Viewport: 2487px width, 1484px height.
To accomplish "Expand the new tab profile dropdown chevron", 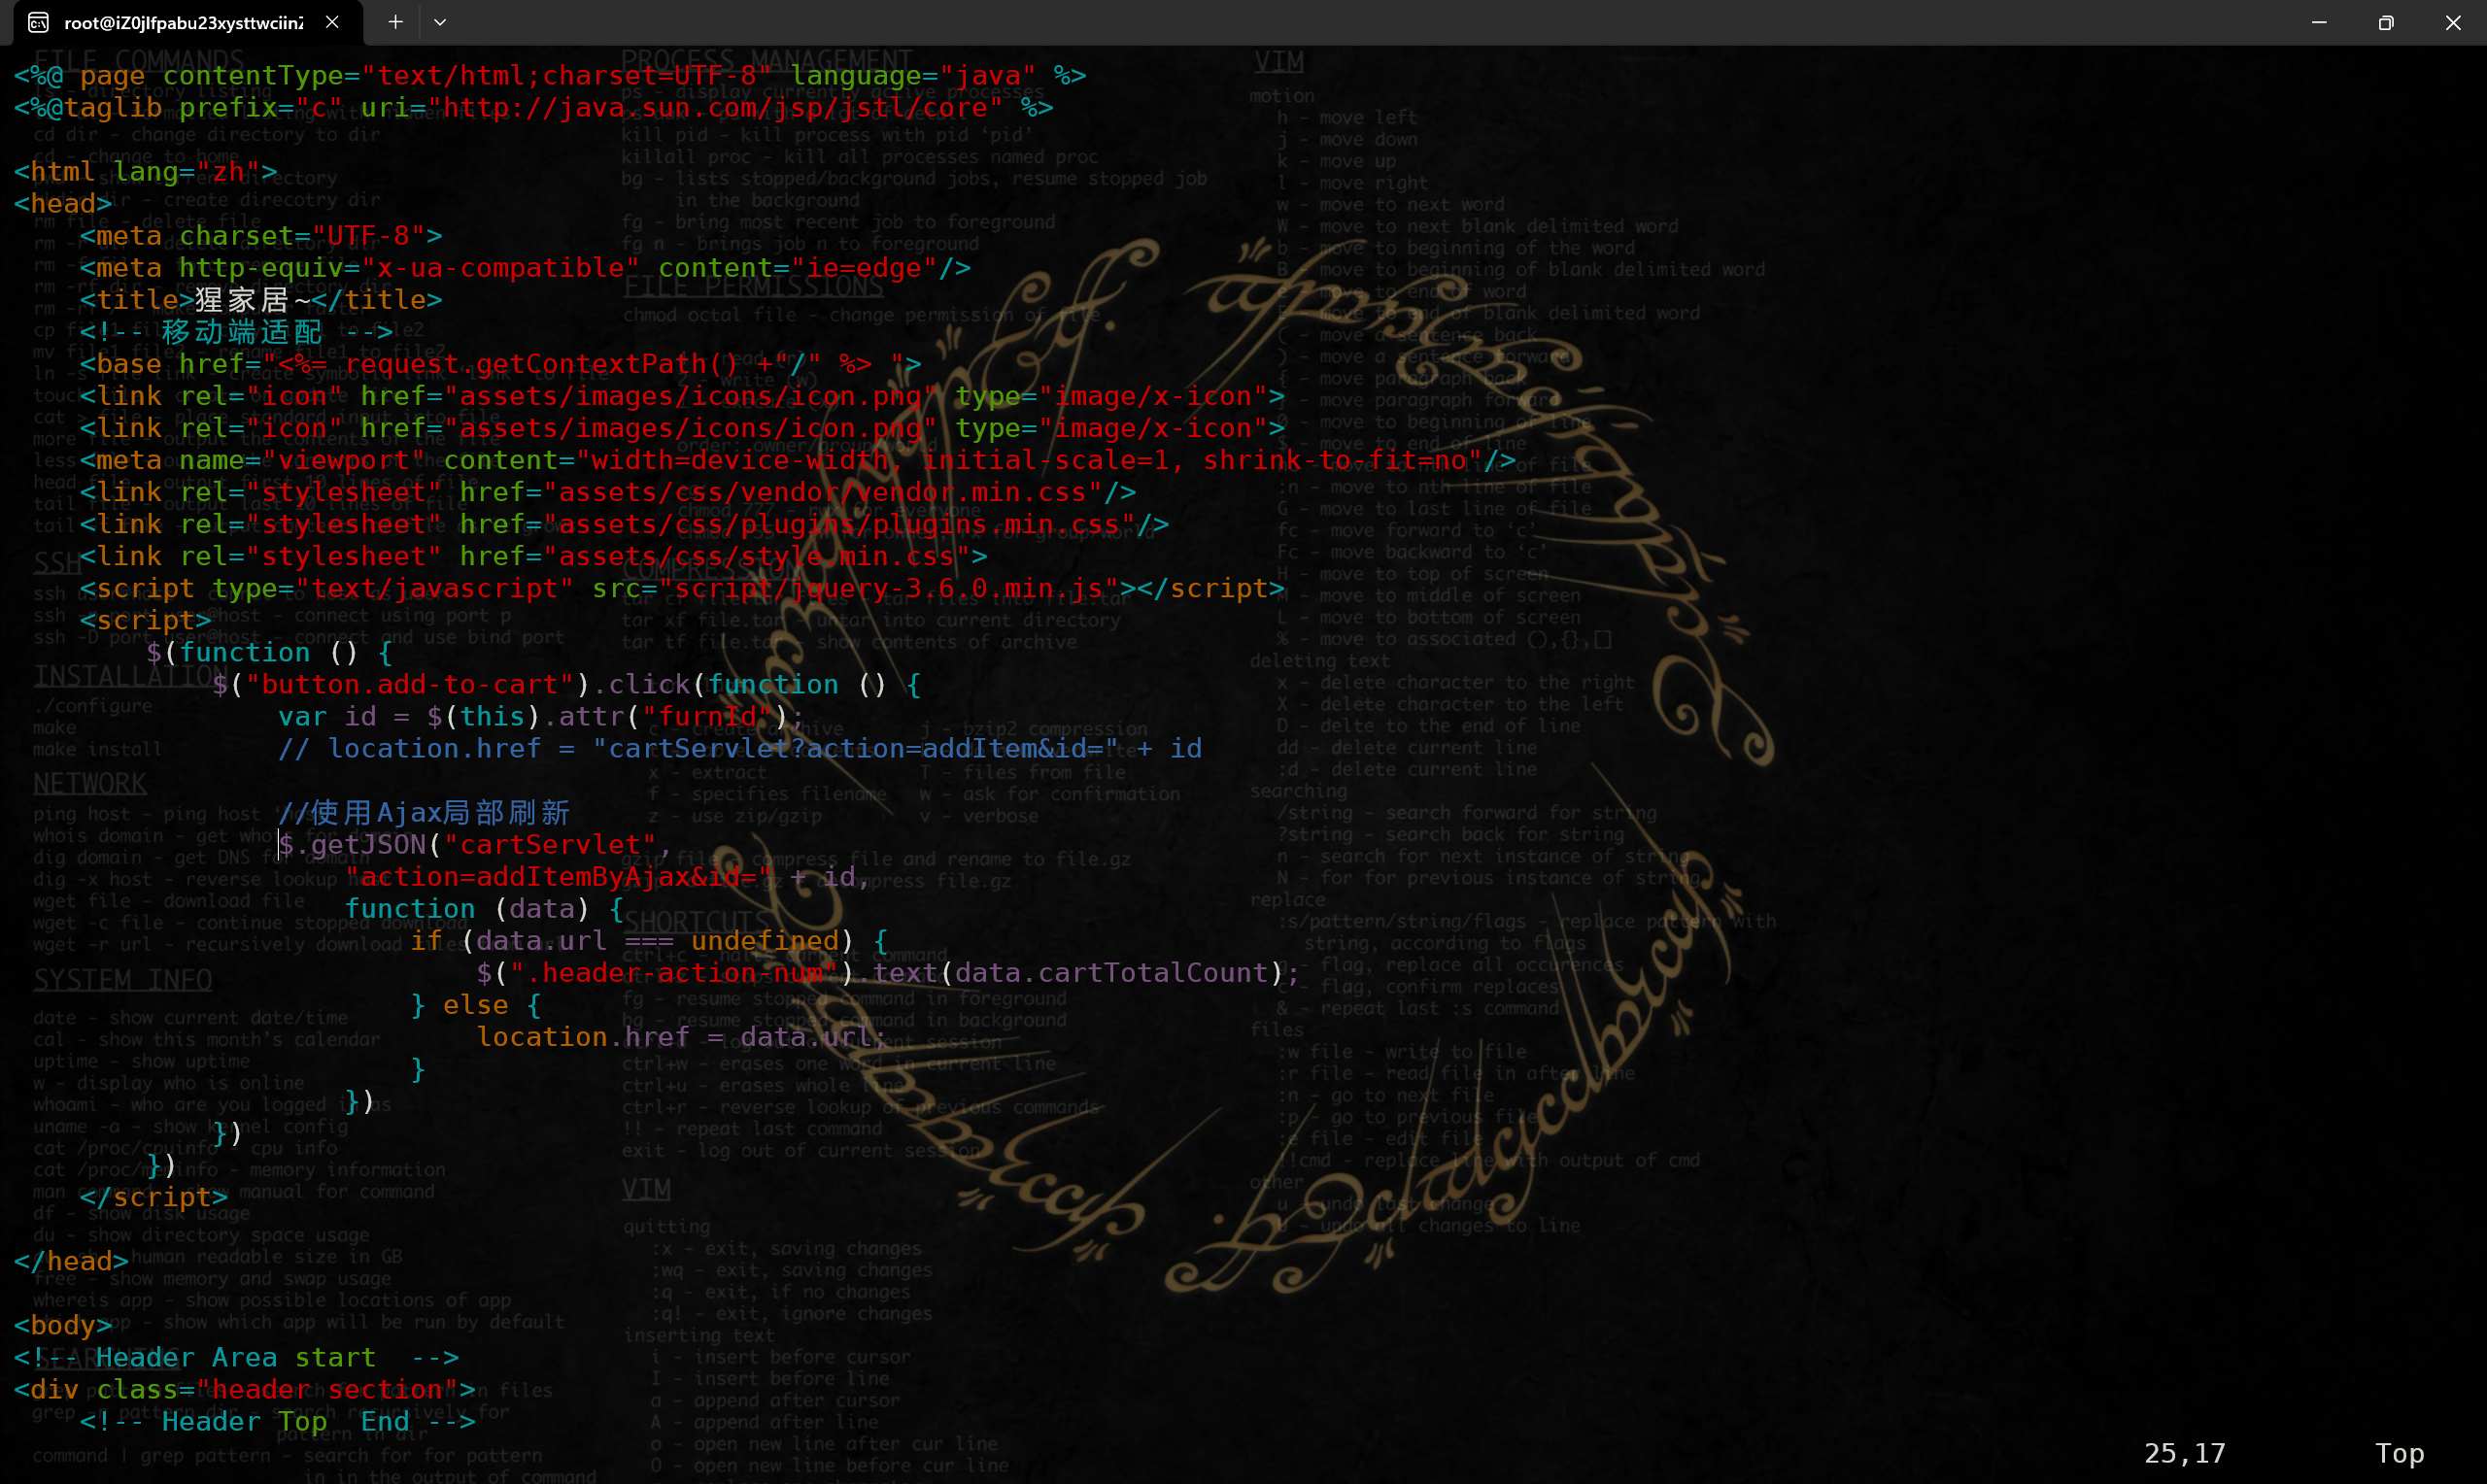I will (x=440, y=22).
